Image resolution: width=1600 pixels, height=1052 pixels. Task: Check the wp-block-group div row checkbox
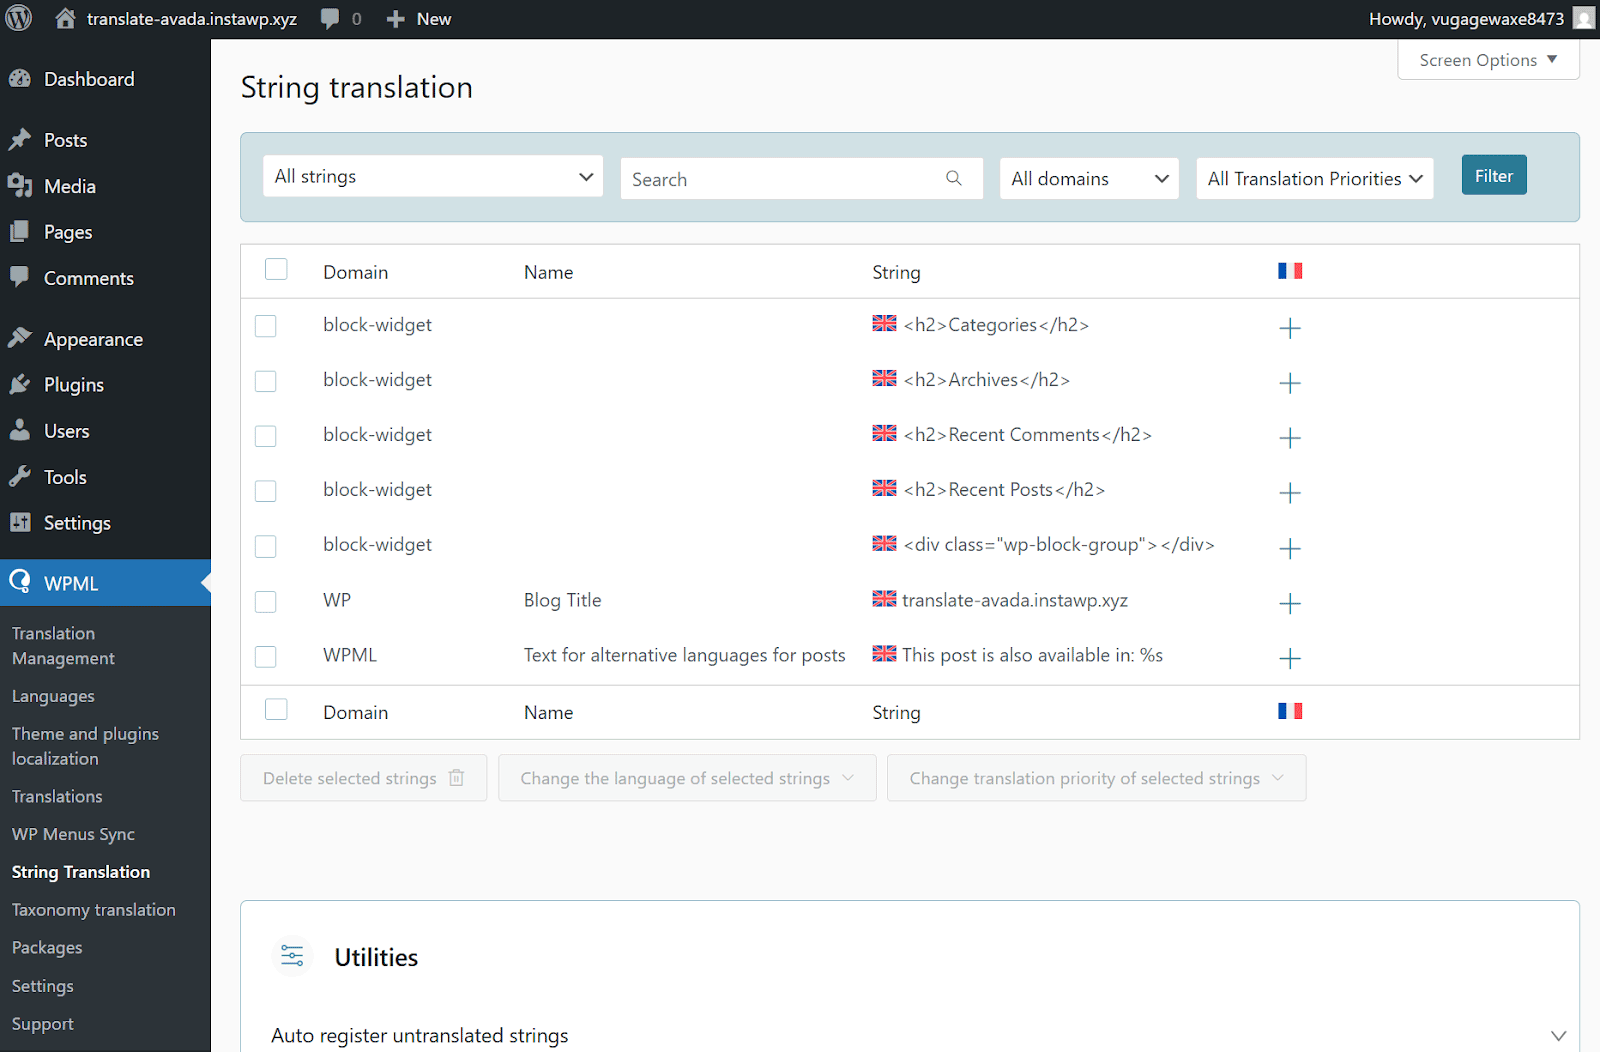pyautogui.click(x=265, y=546)
